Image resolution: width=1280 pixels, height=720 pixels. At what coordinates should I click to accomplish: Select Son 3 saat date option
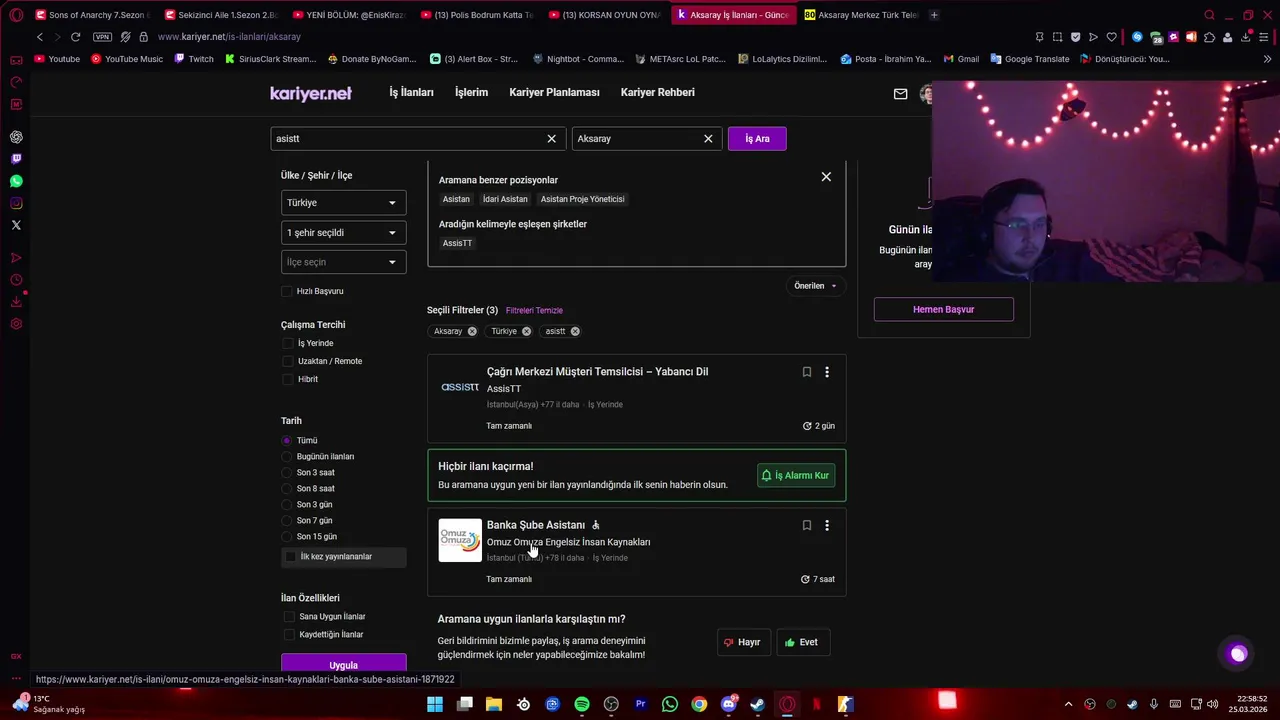(x=287, y=472)
